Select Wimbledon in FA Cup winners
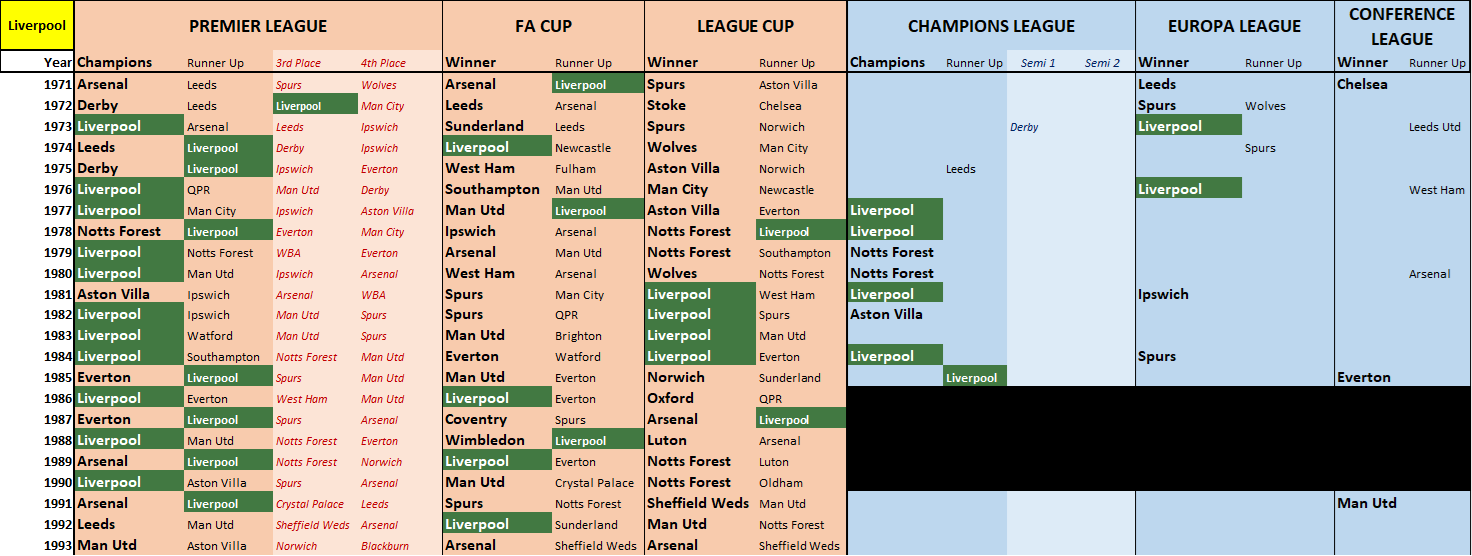The height and width of the screenshot is (556, 1472). (484, 440)
